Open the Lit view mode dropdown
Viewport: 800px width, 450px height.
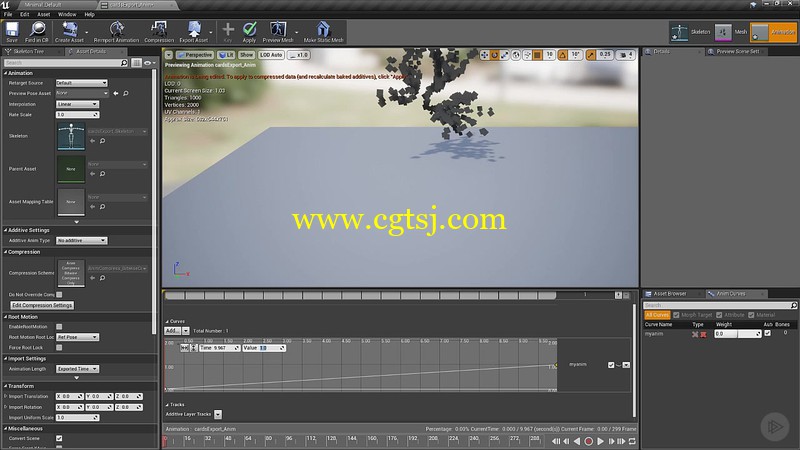pos(226,55)
